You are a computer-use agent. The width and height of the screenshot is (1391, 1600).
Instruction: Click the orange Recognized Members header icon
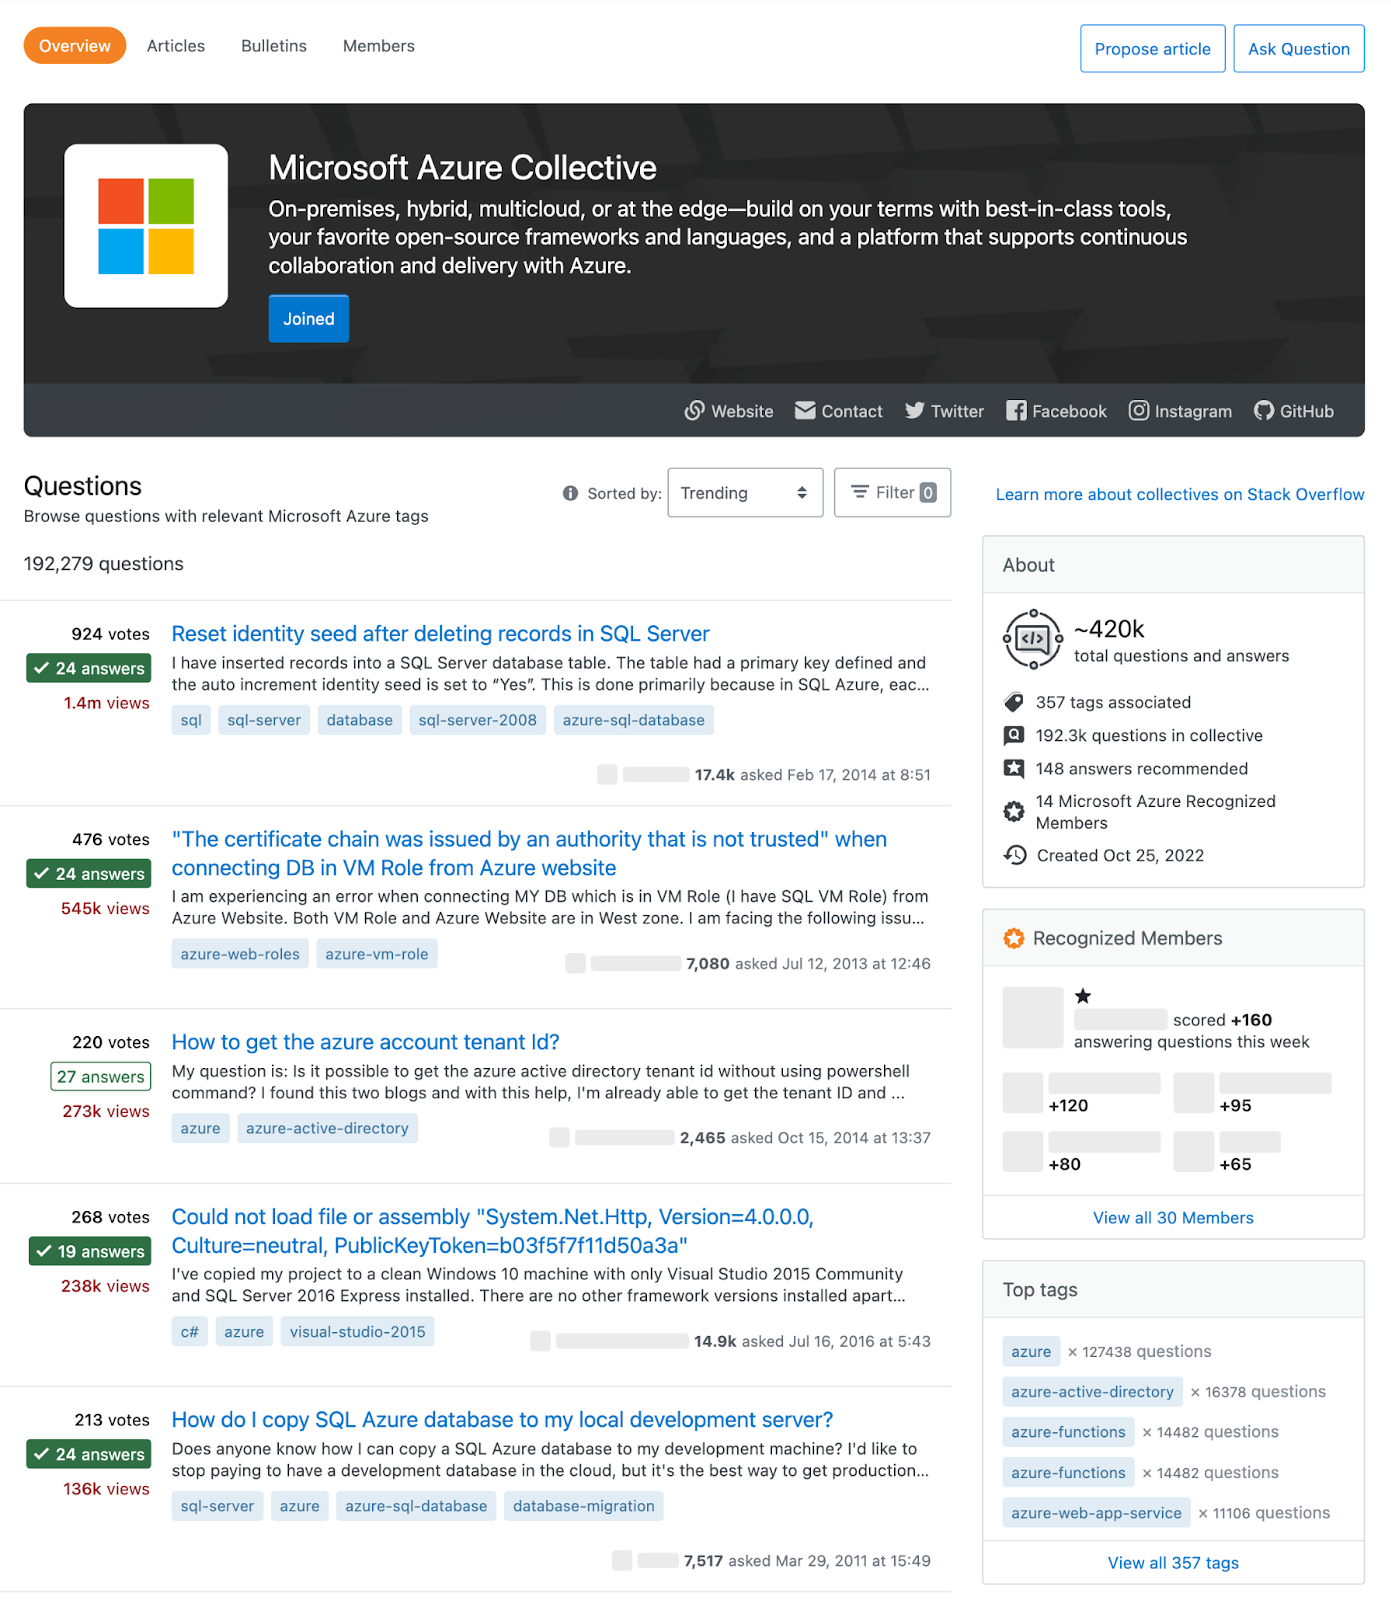(1014, 938)
